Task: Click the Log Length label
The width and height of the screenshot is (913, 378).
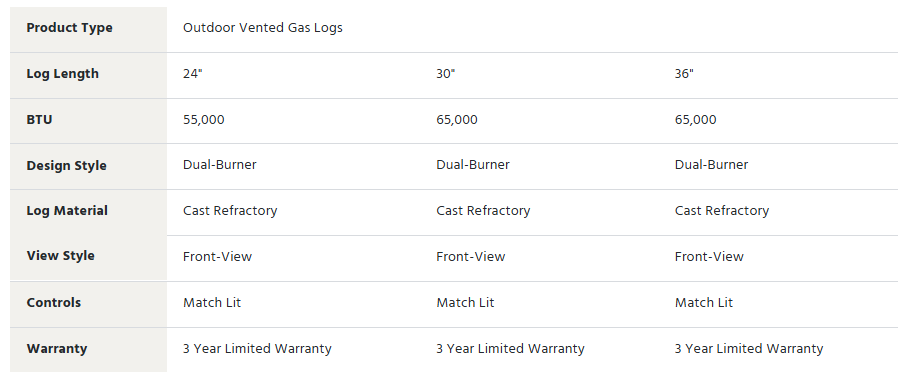Action: pos(62,74)
